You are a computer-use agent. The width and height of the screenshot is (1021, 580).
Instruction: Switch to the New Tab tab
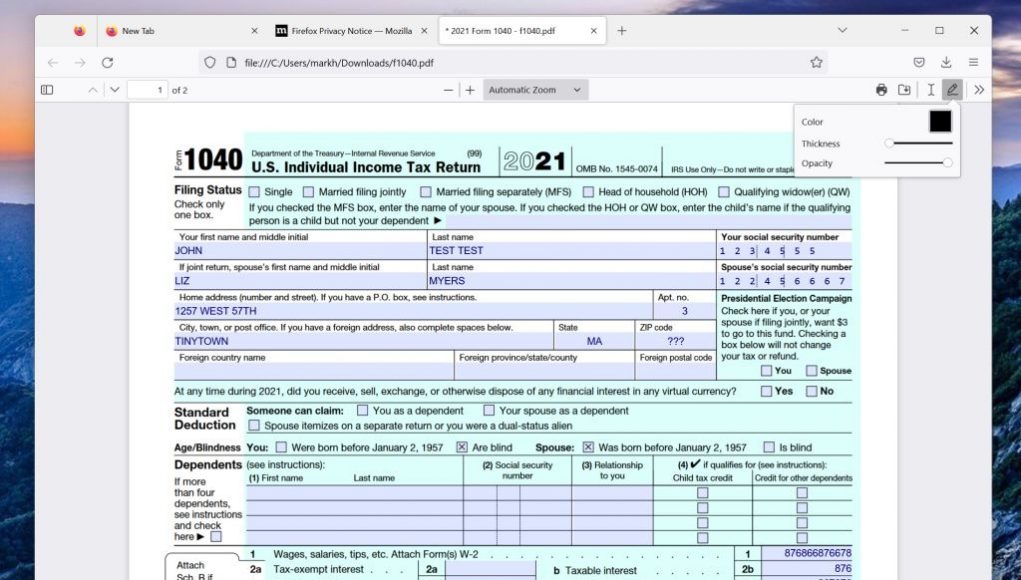coord(181,31)
